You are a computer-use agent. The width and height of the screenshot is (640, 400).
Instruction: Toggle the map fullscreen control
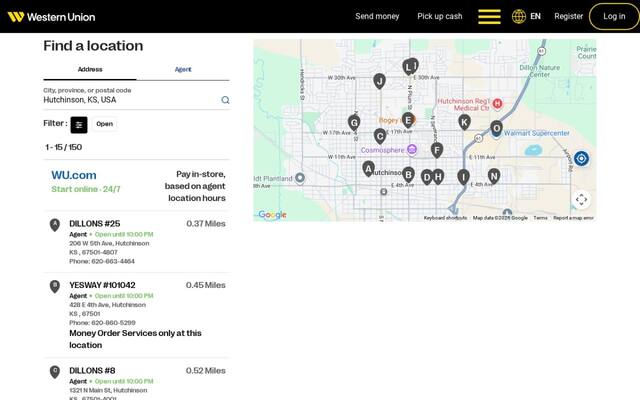click(x=581, y=199)
